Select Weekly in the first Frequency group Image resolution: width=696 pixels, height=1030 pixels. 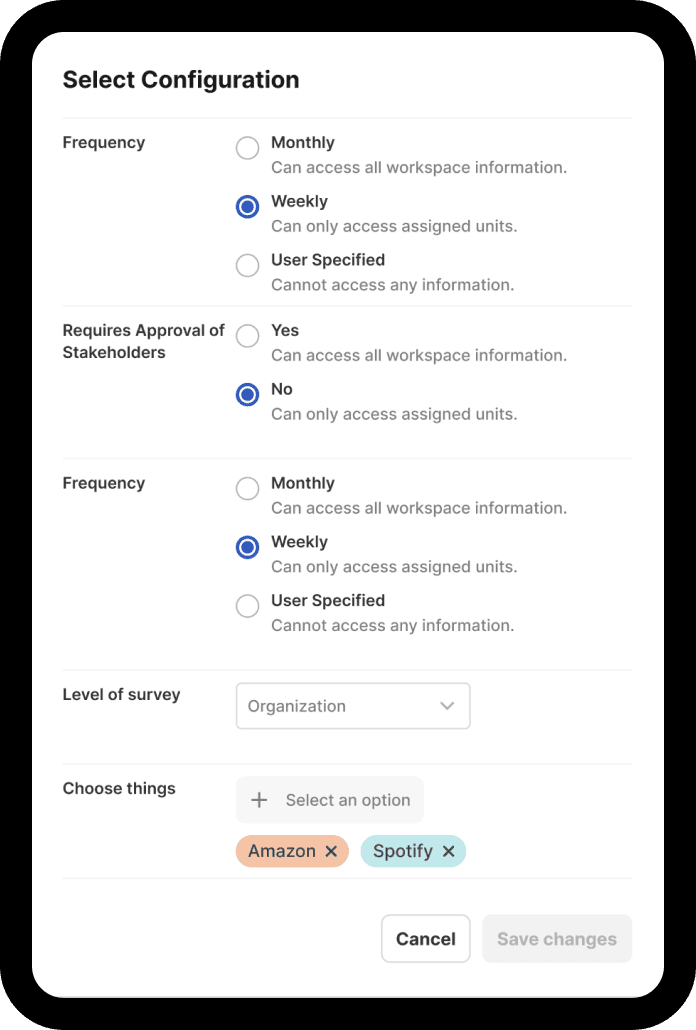pos(248,207)
